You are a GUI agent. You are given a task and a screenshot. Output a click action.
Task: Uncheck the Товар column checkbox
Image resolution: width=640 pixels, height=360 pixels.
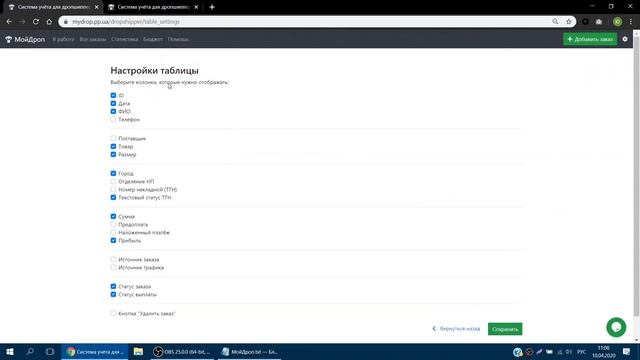point(113,146)
